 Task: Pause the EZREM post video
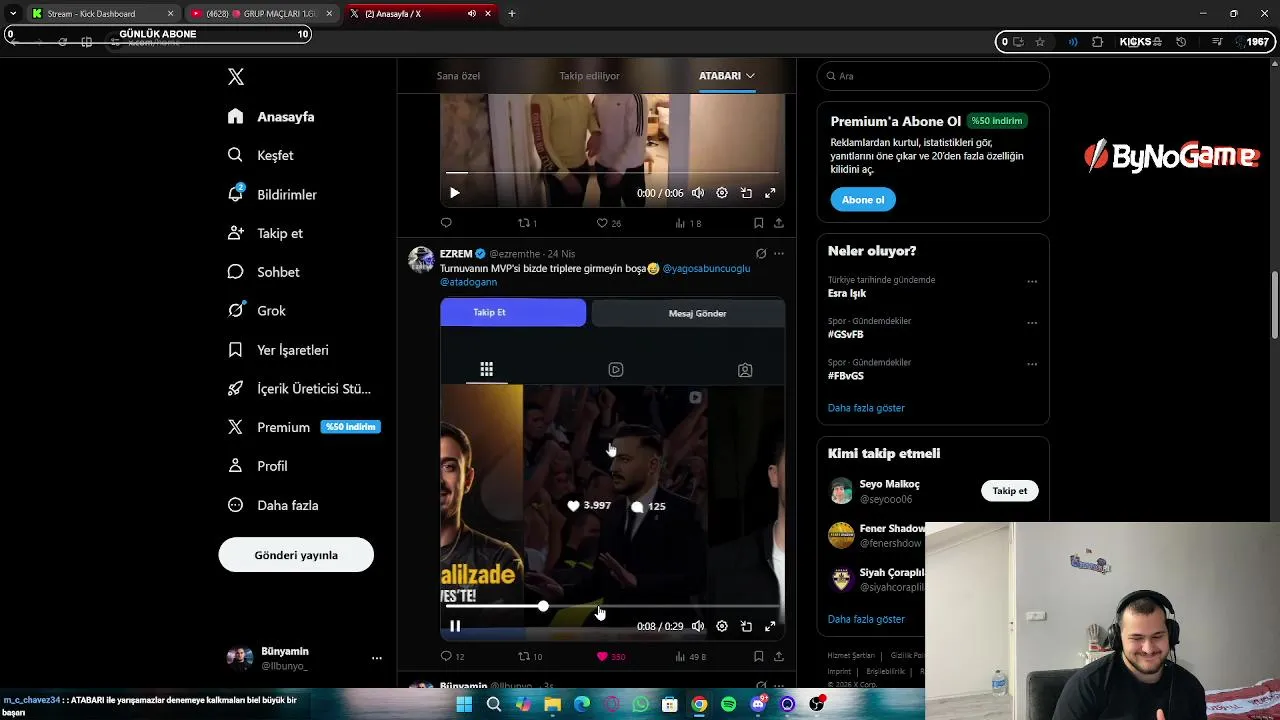(x=454, y=626)
